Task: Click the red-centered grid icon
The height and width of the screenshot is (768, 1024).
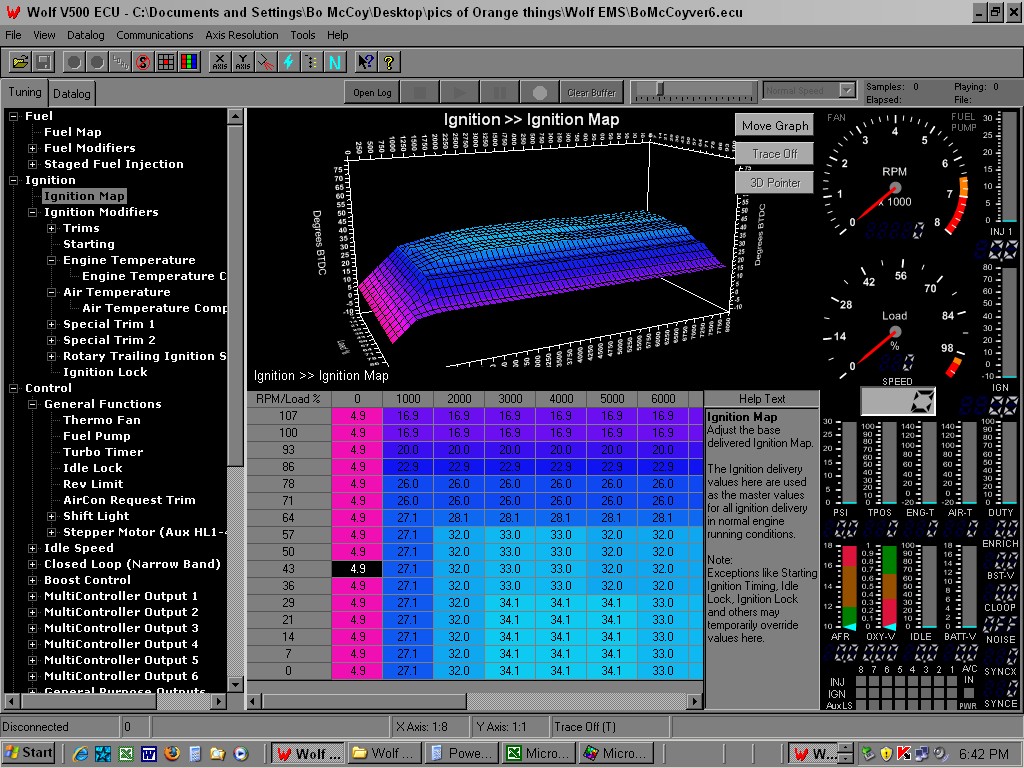Action: pos(166,62)
